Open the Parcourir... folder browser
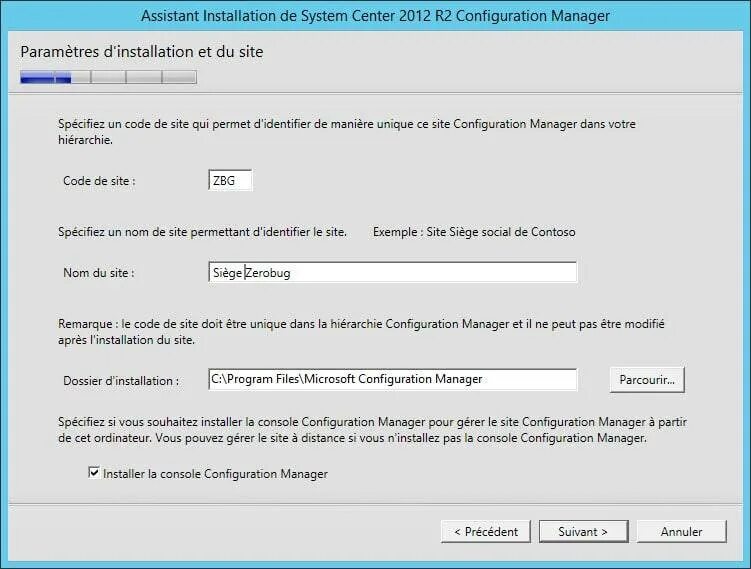 pyautogui.click(x=646, y=380)
